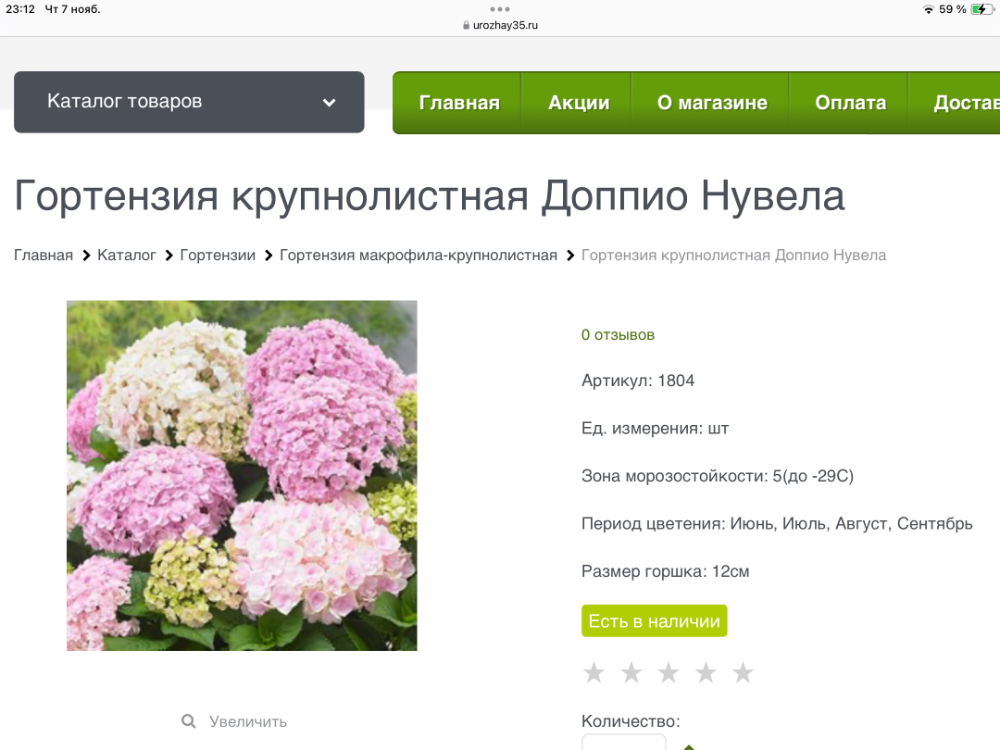The image size is (1000, 750).
Task: Open the О магазине page
Action: point(712,103)
